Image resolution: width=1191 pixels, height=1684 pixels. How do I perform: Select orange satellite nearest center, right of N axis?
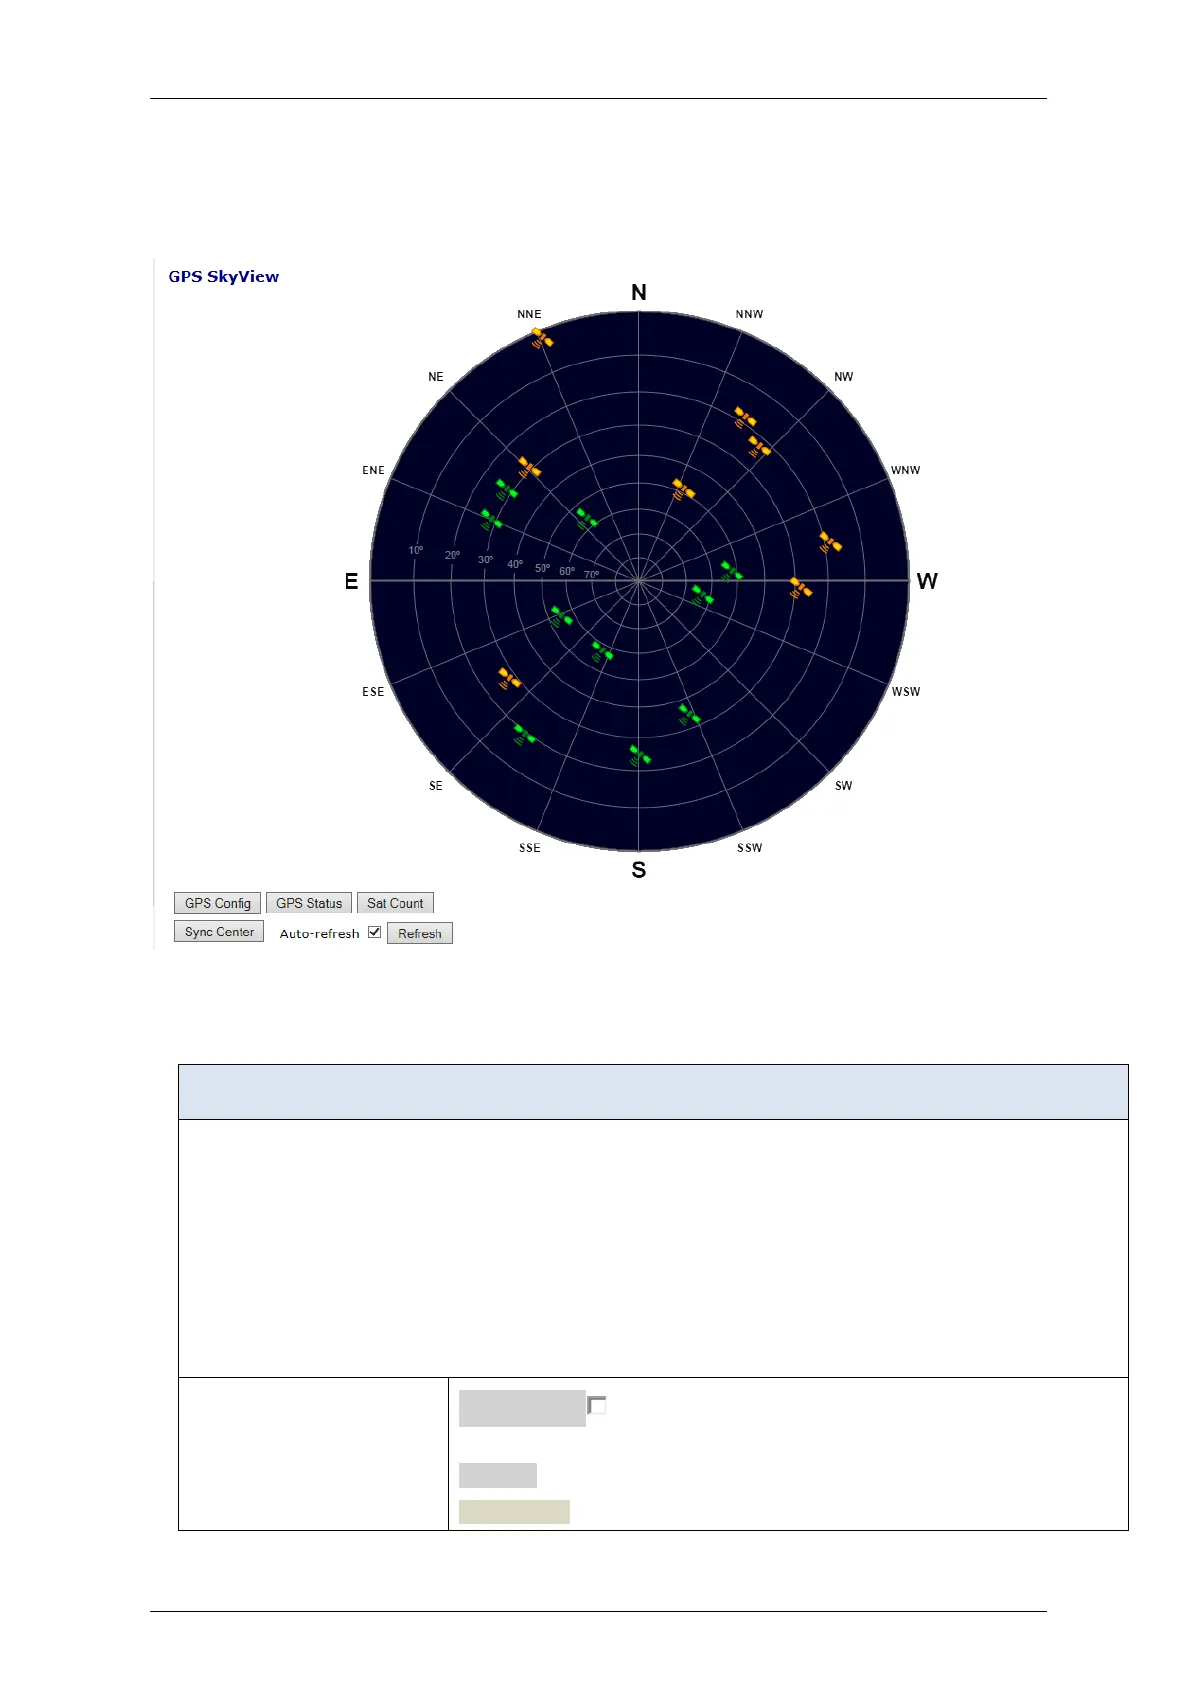click(683, 490)
